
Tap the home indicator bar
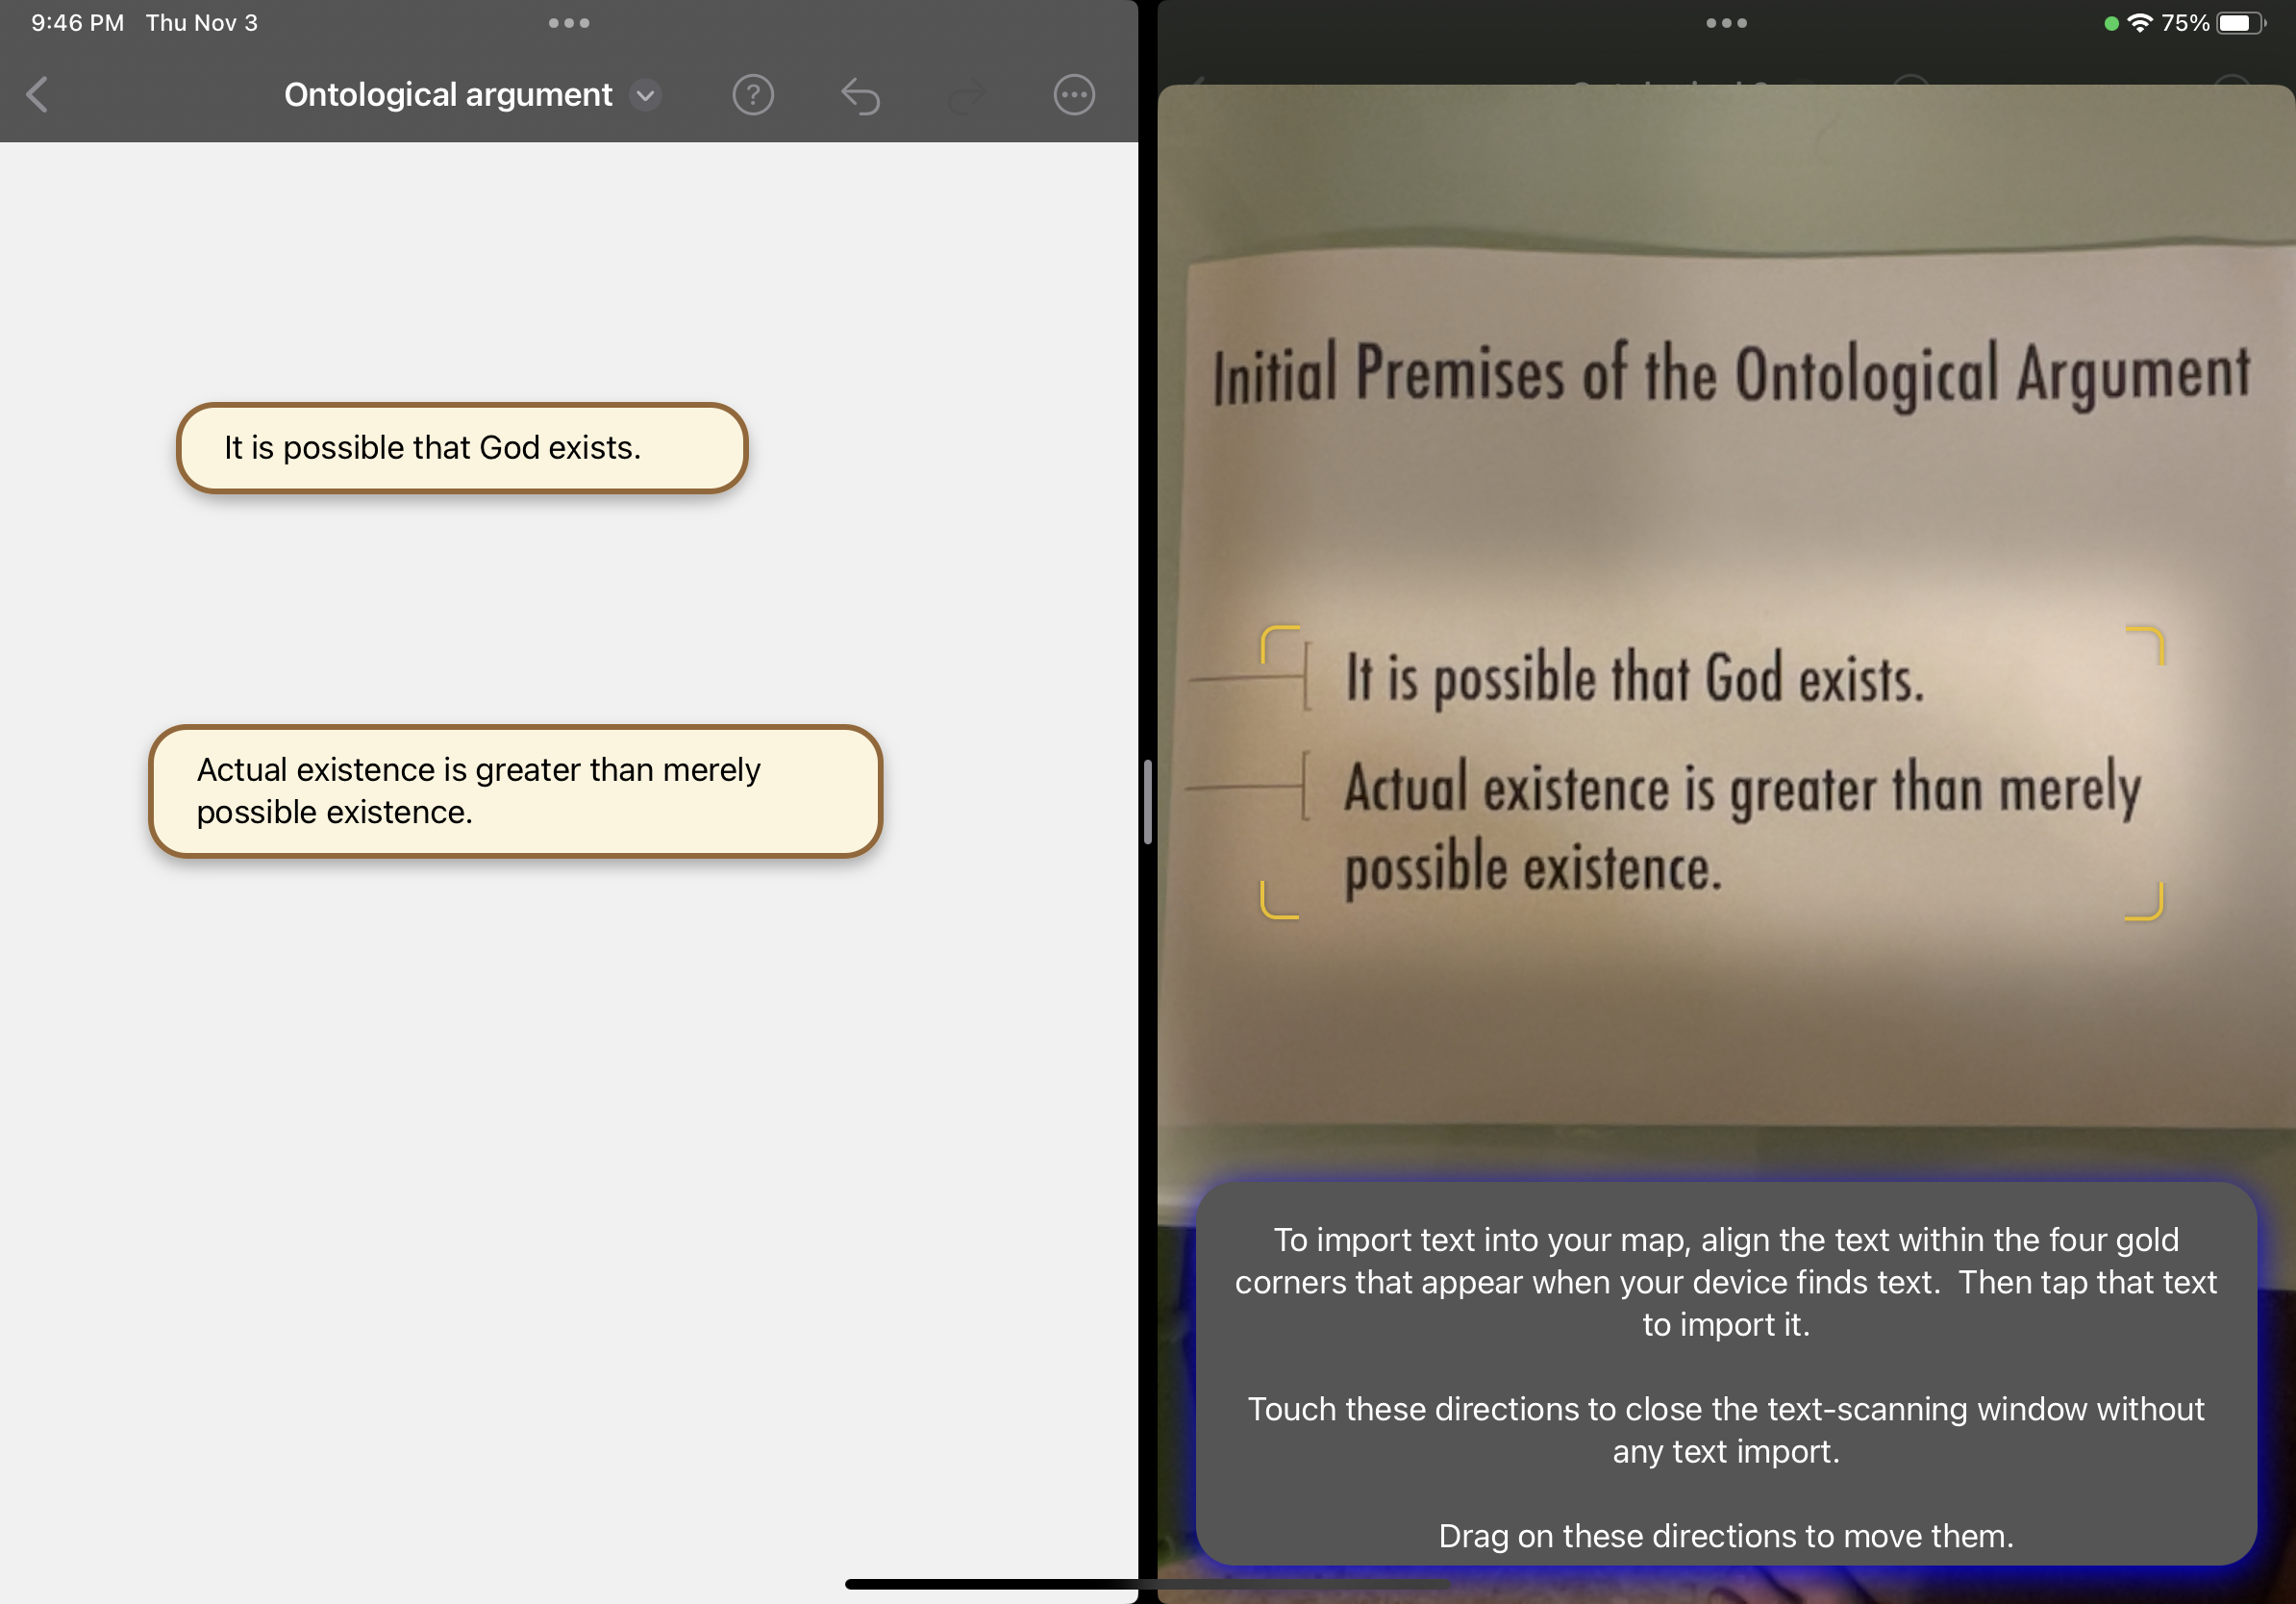(1147, 1584)
